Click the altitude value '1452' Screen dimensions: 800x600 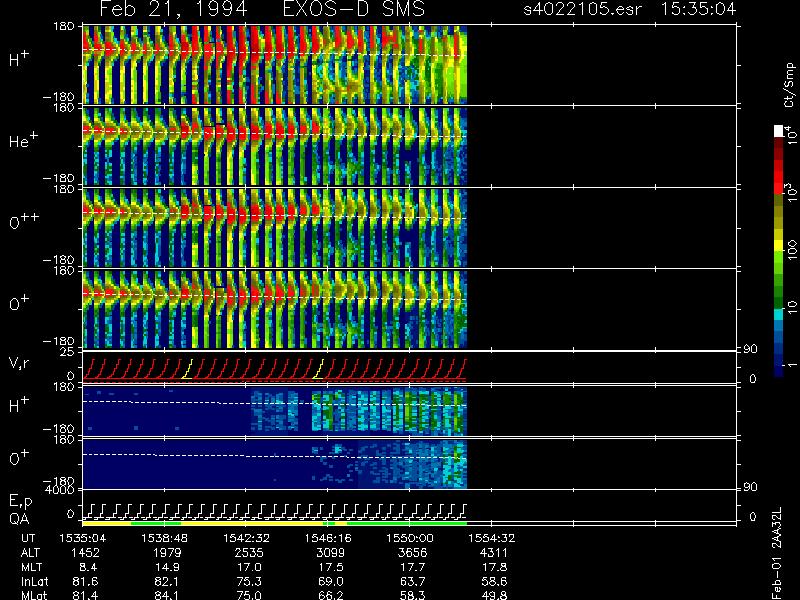tap(86, 553)
